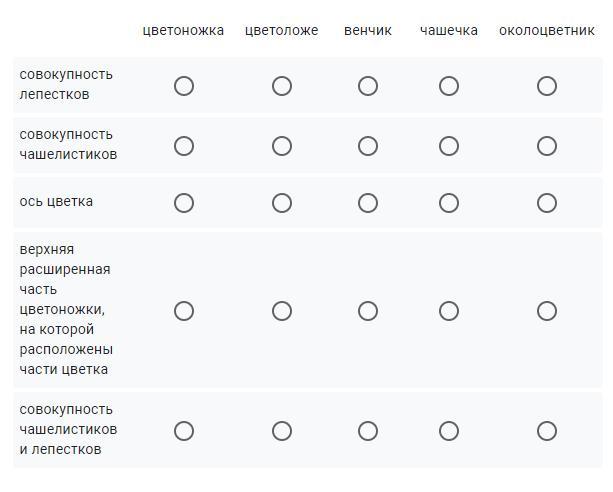613x492 pixels.
Task: Select венчик in the ось цветка row
Action: pyautogui.click(x=367, y=203)
